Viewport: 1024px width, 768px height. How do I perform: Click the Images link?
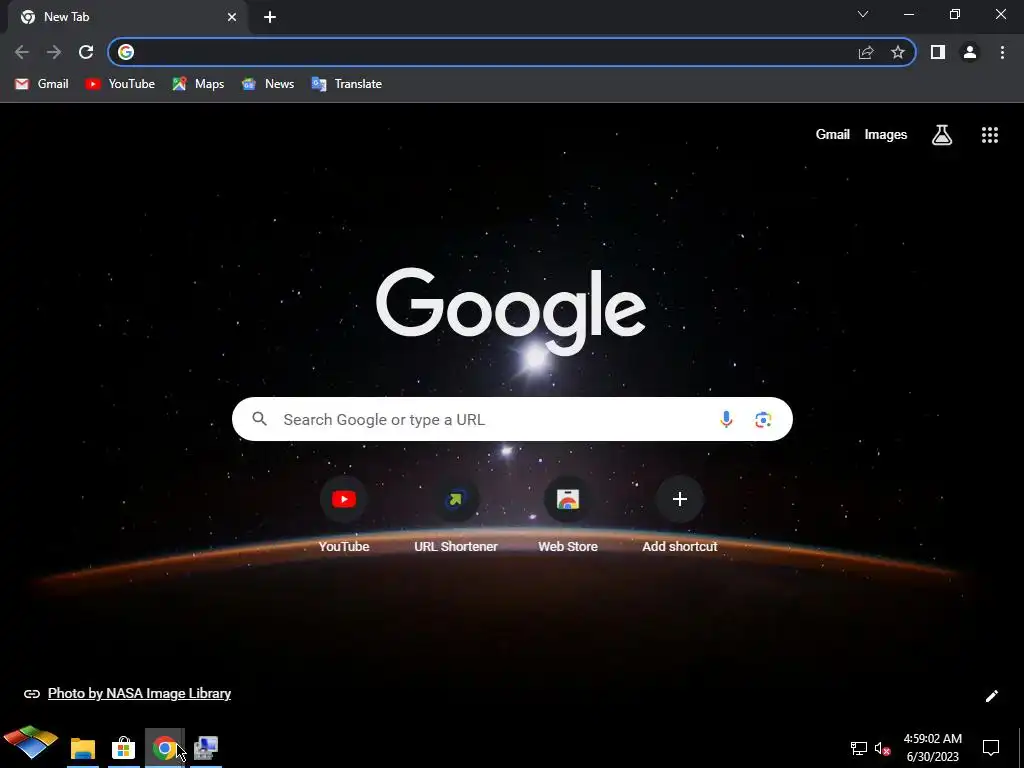coord(886,135)
